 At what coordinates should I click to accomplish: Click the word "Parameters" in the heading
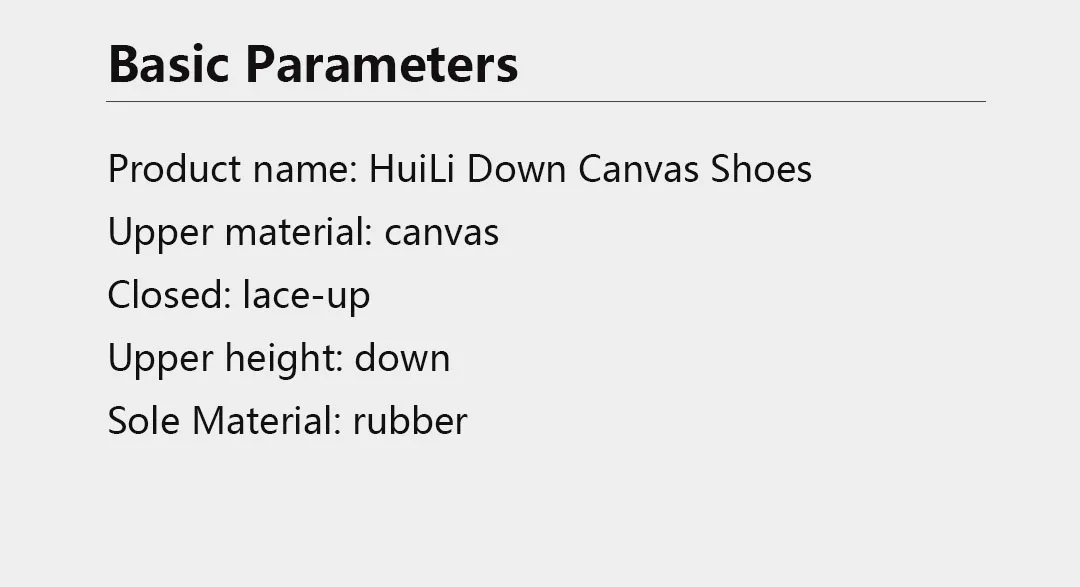click(382, 64)
